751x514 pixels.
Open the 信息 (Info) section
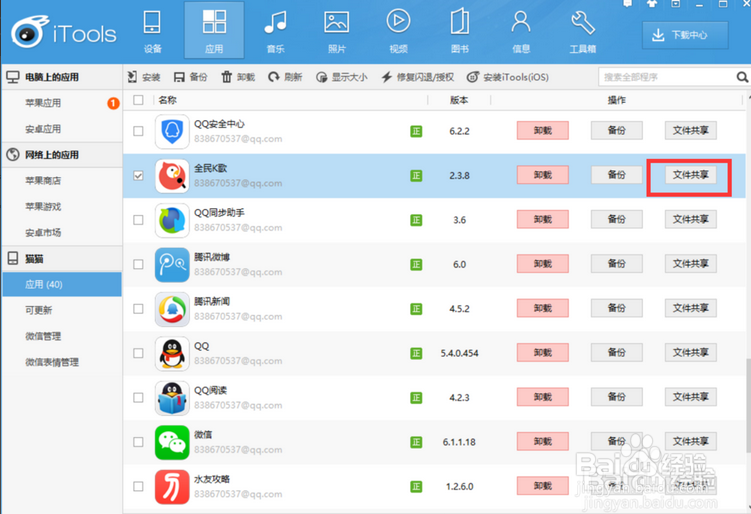pyautogui.click(x=521, y=32)
